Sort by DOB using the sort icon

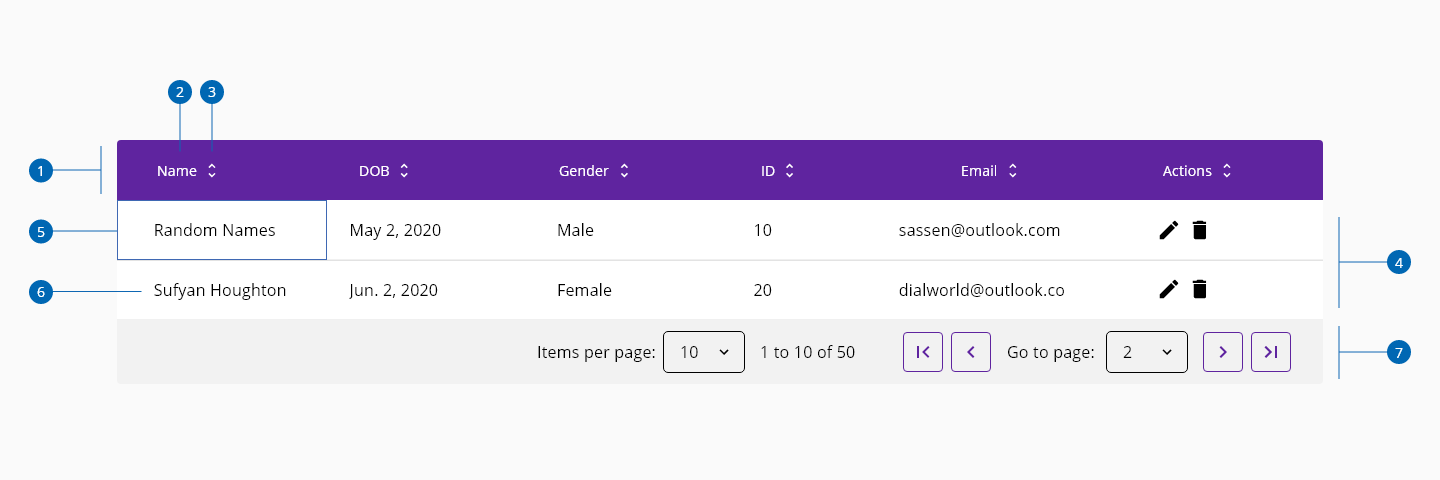(x=404, y=171)
